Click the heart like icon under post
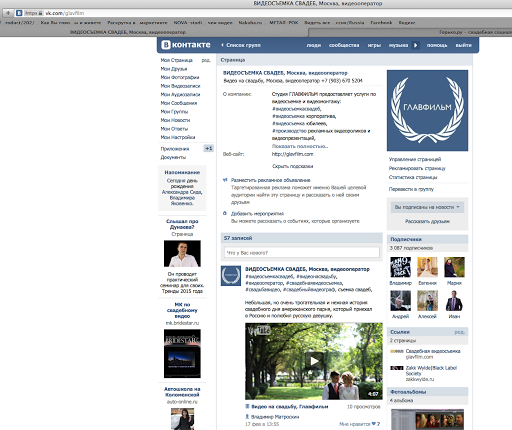 coord(374,424)
